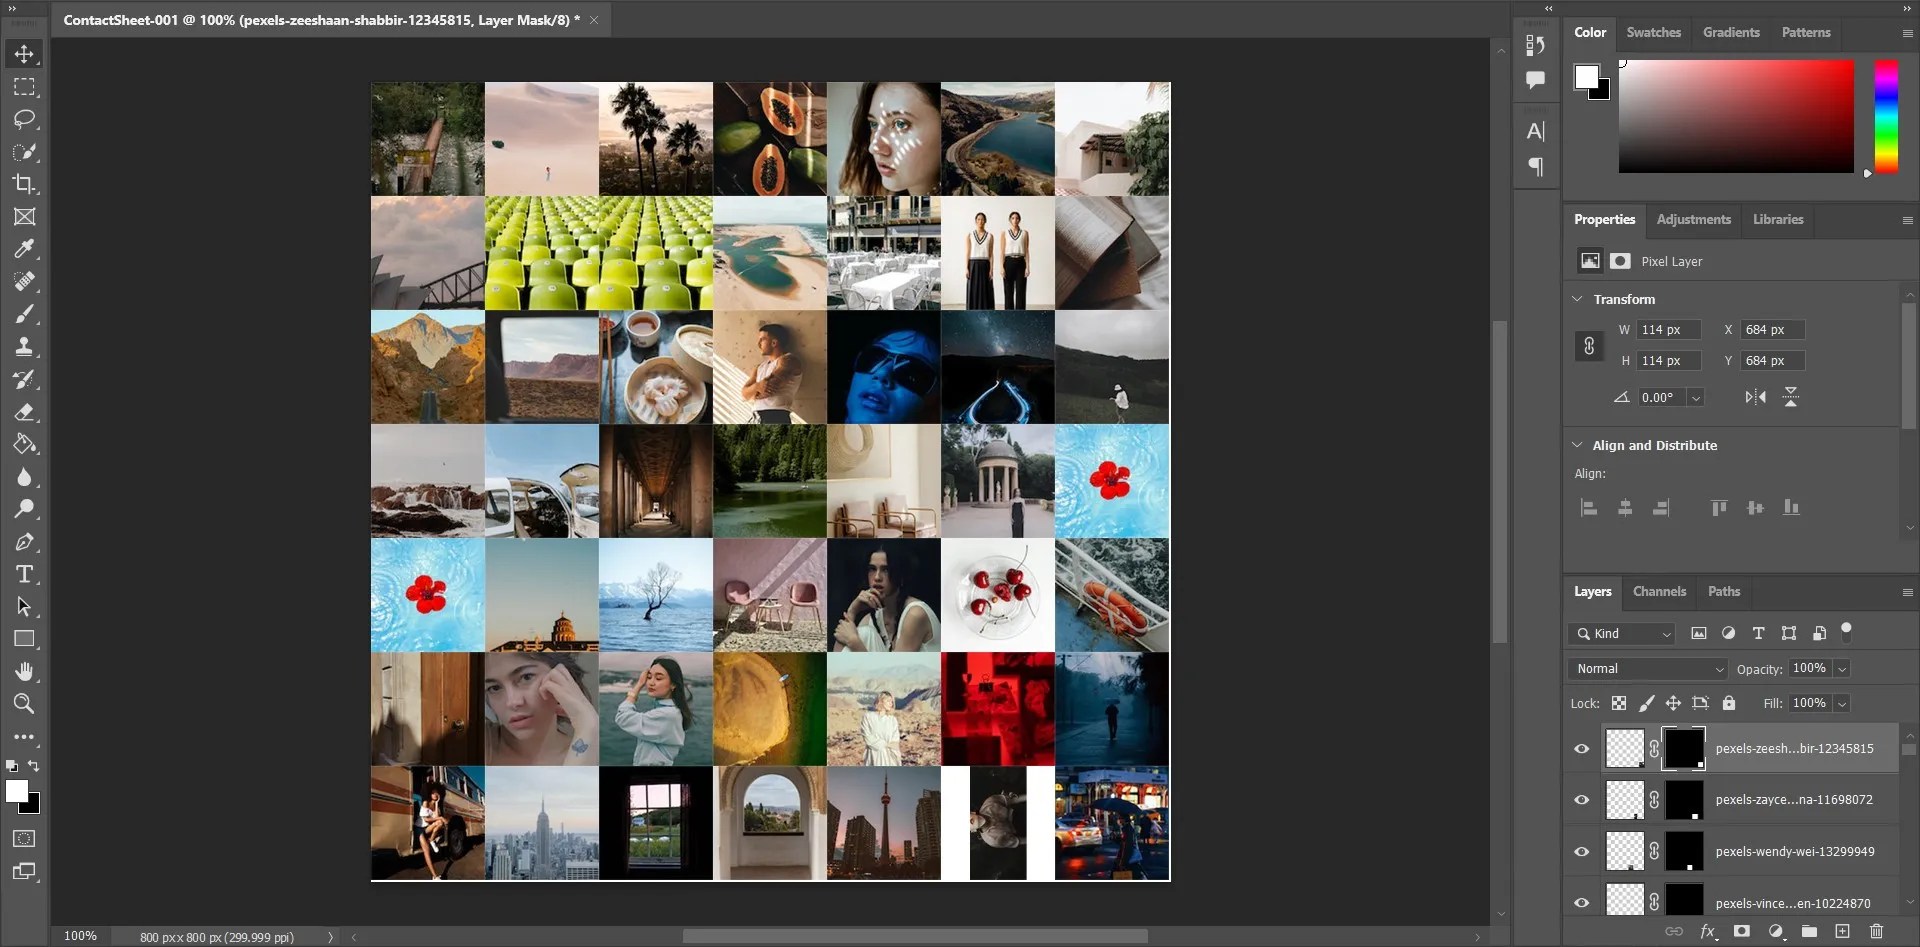Hide the pexels-zayce...na-11698072 layer
The height and width of the screenshot is (947, 1920).
(1583, 799)
